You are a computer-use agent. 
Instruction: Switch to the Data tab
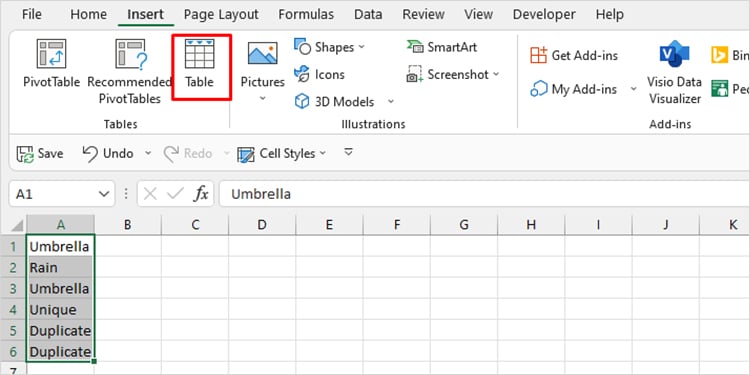coord(368,14)
